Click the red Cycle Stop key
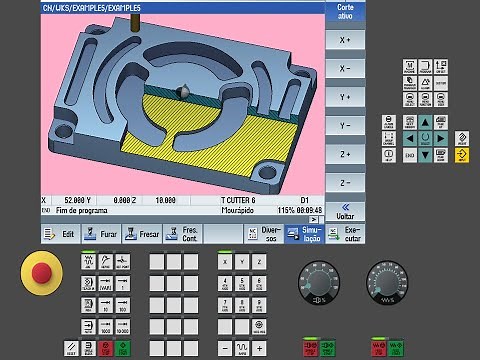This screenshot has height=360, width=480. [106, 348]
